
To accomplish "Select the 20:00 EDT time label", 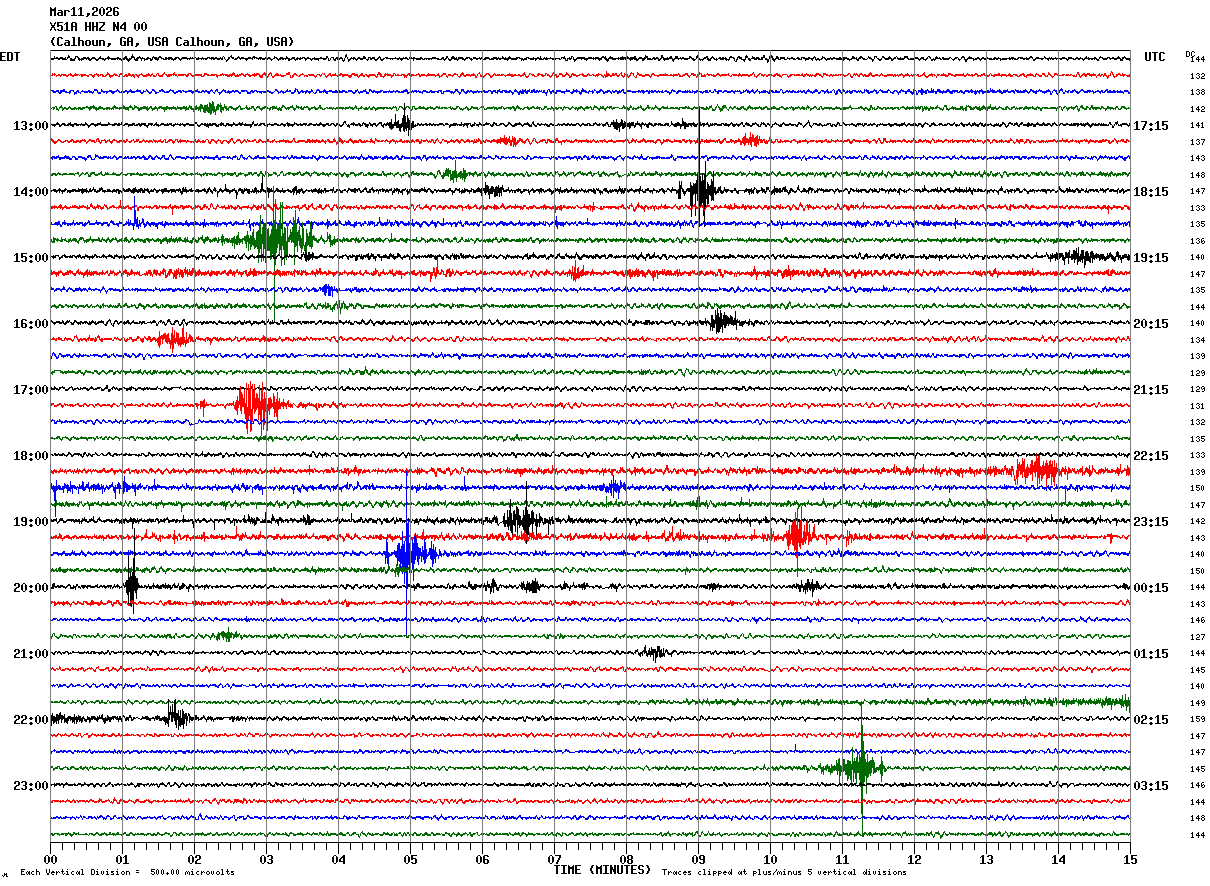I will click(31, 588).
